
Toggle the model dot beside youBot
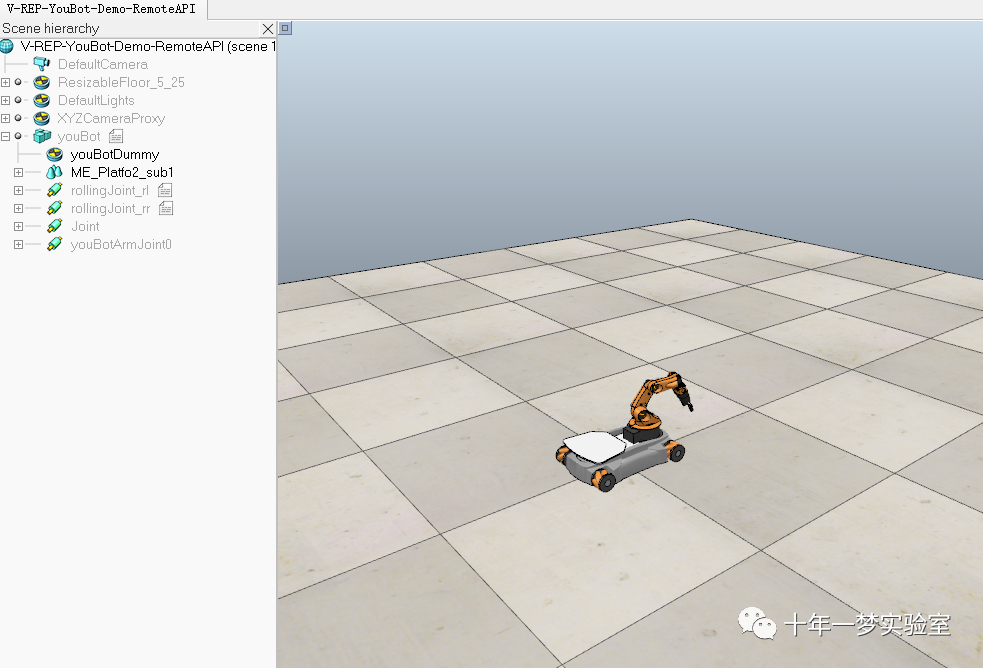(18, 136)
